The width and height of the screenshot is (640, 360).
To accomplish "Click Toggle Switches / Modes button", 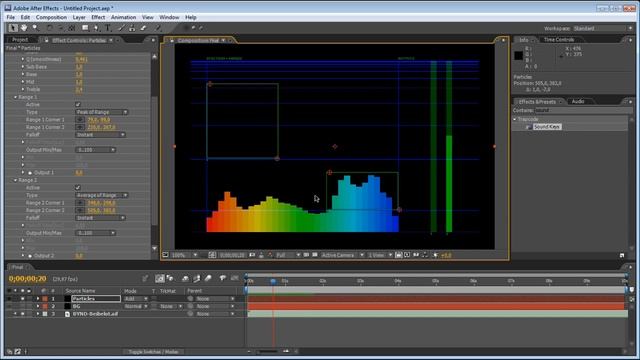I will [153, 351].
